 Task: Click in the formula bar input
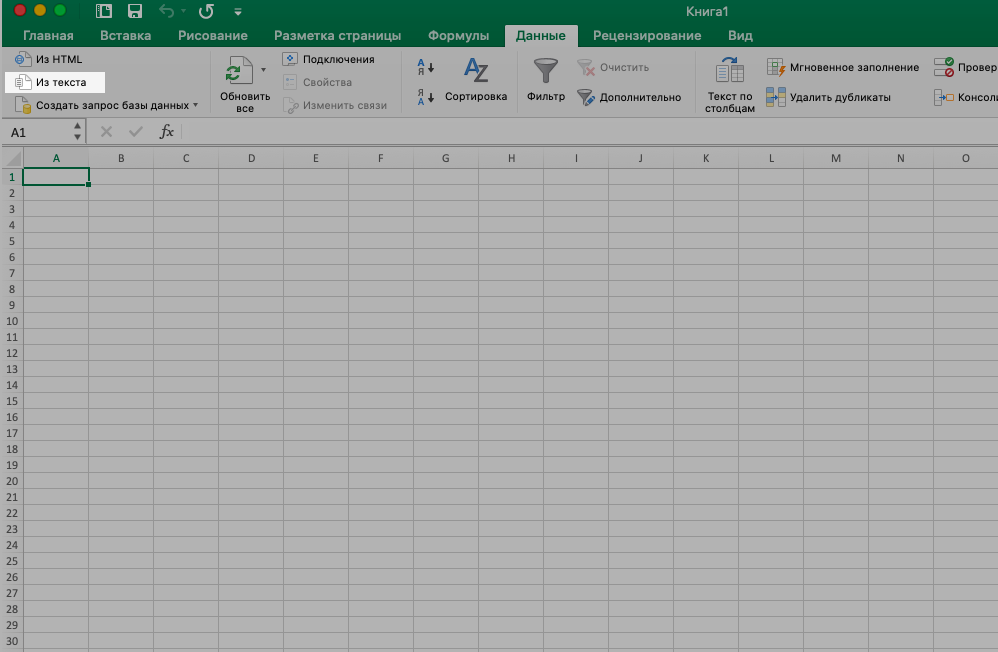591,132
